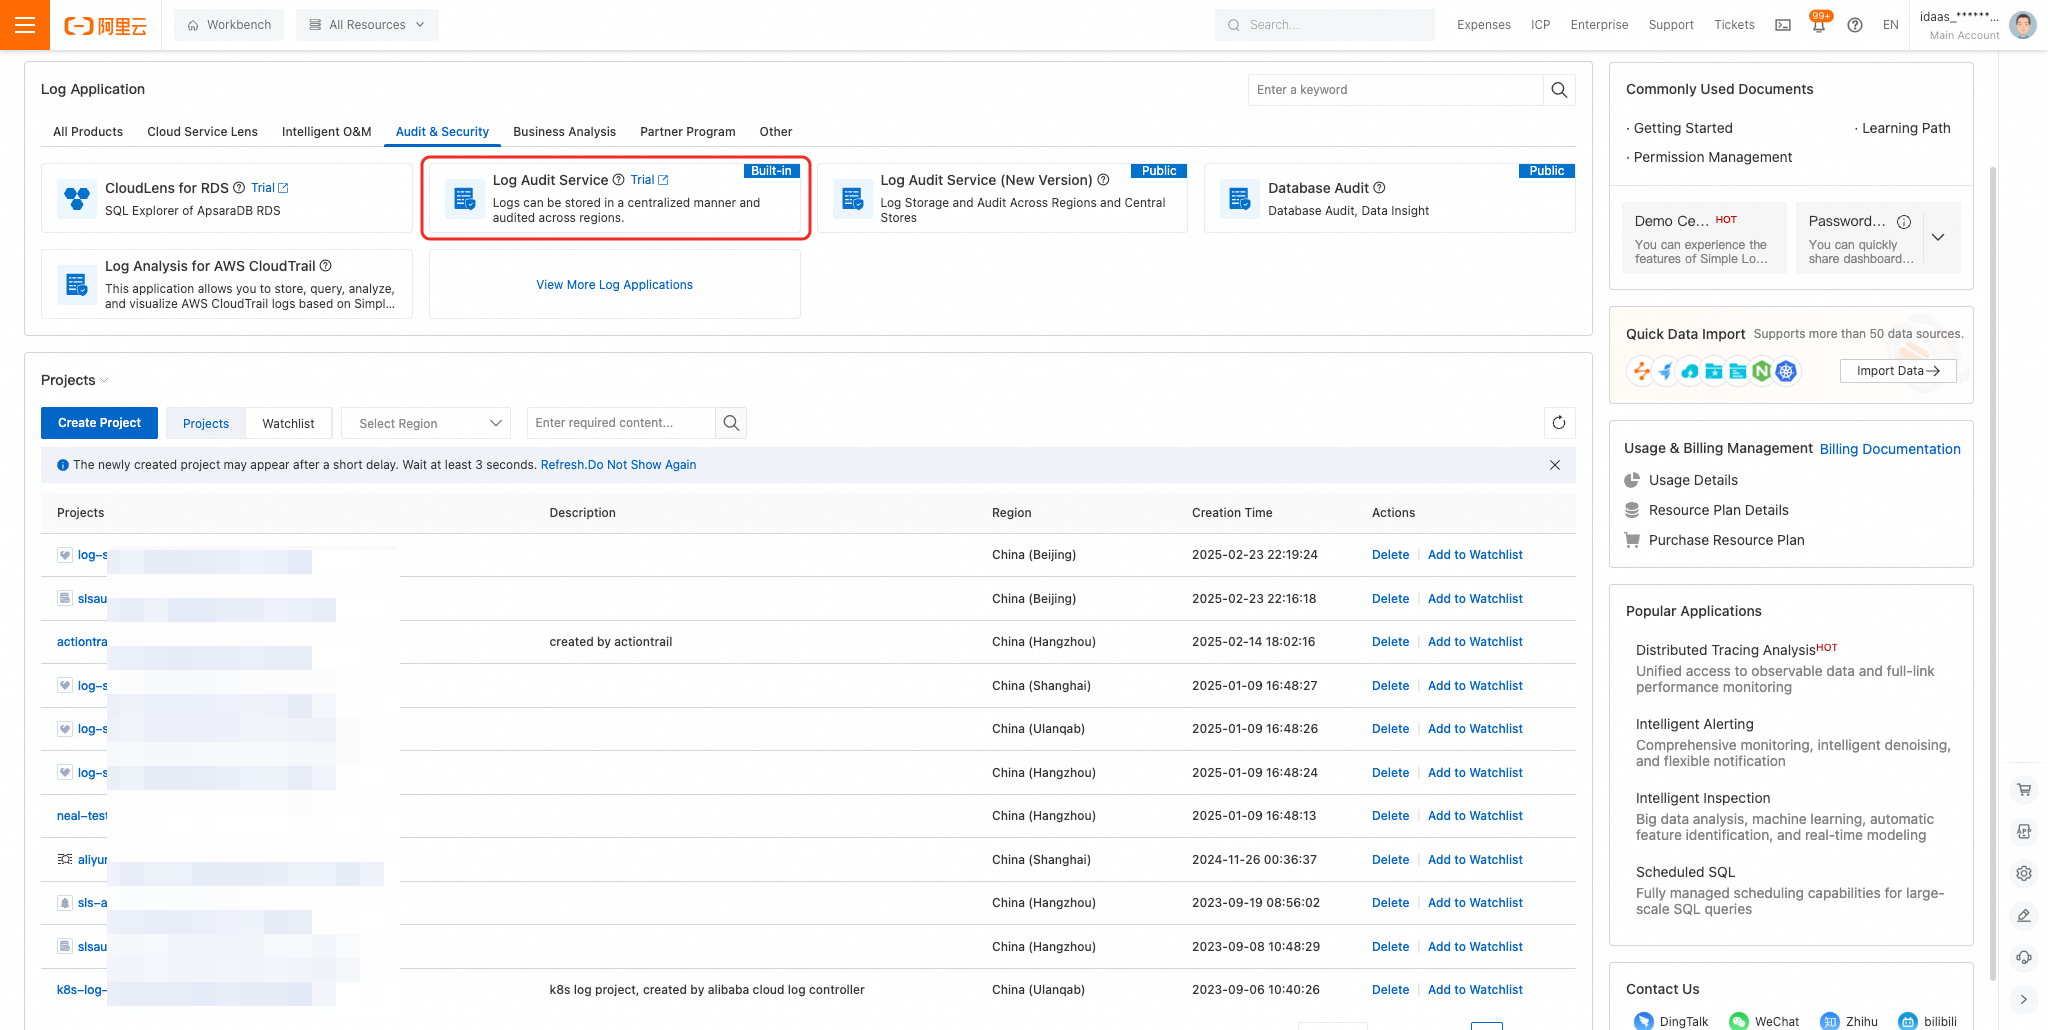Delete the project created 2025-02-14 18:02:16

pos(1390,642)
